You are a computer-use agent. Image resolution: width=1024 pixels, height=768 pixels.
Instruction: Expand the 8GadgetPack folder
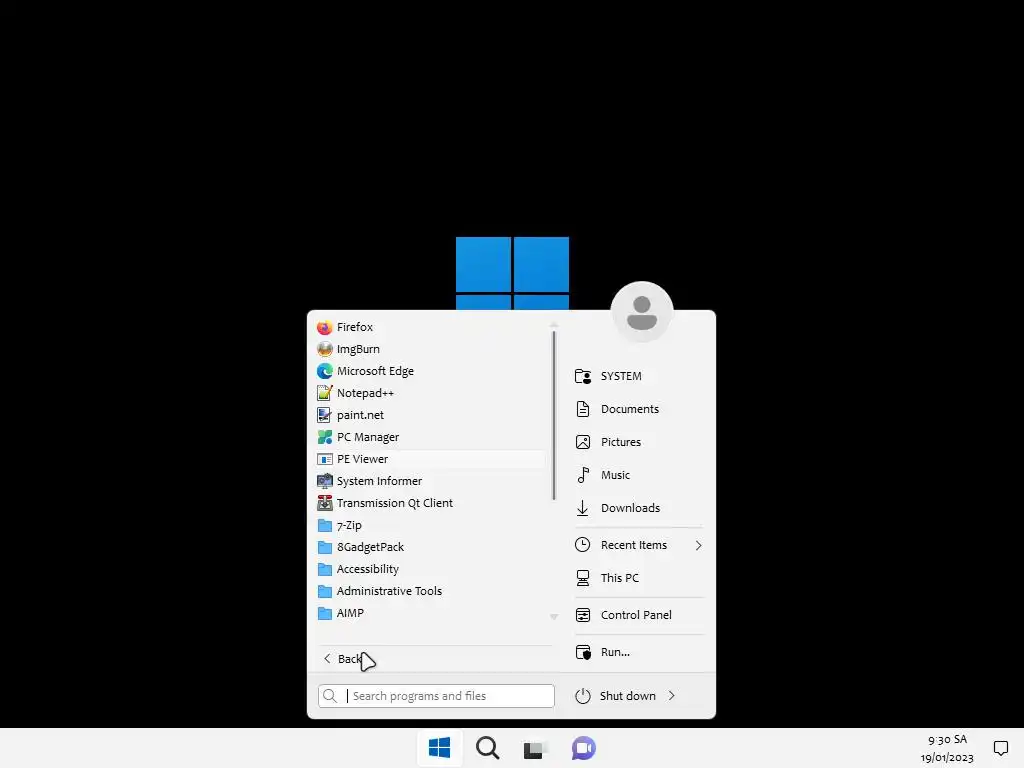430,547
